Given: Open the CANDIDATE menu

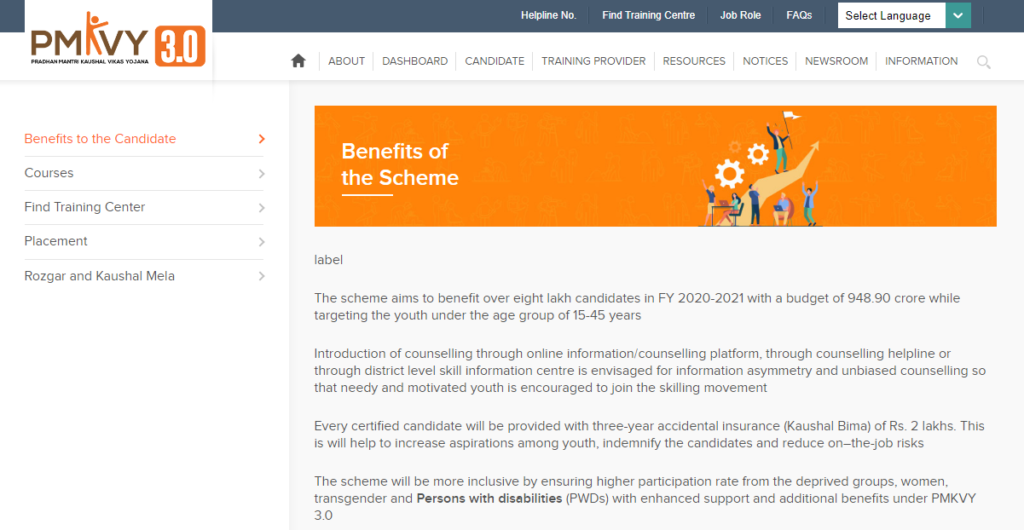Looking at the screenshot, I should point(494,61).
